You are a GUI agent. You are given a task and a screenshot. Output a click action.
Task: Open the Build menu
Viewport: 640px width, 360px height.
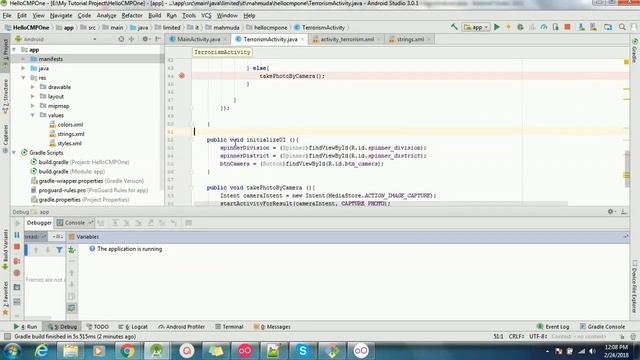pos(154,16)
